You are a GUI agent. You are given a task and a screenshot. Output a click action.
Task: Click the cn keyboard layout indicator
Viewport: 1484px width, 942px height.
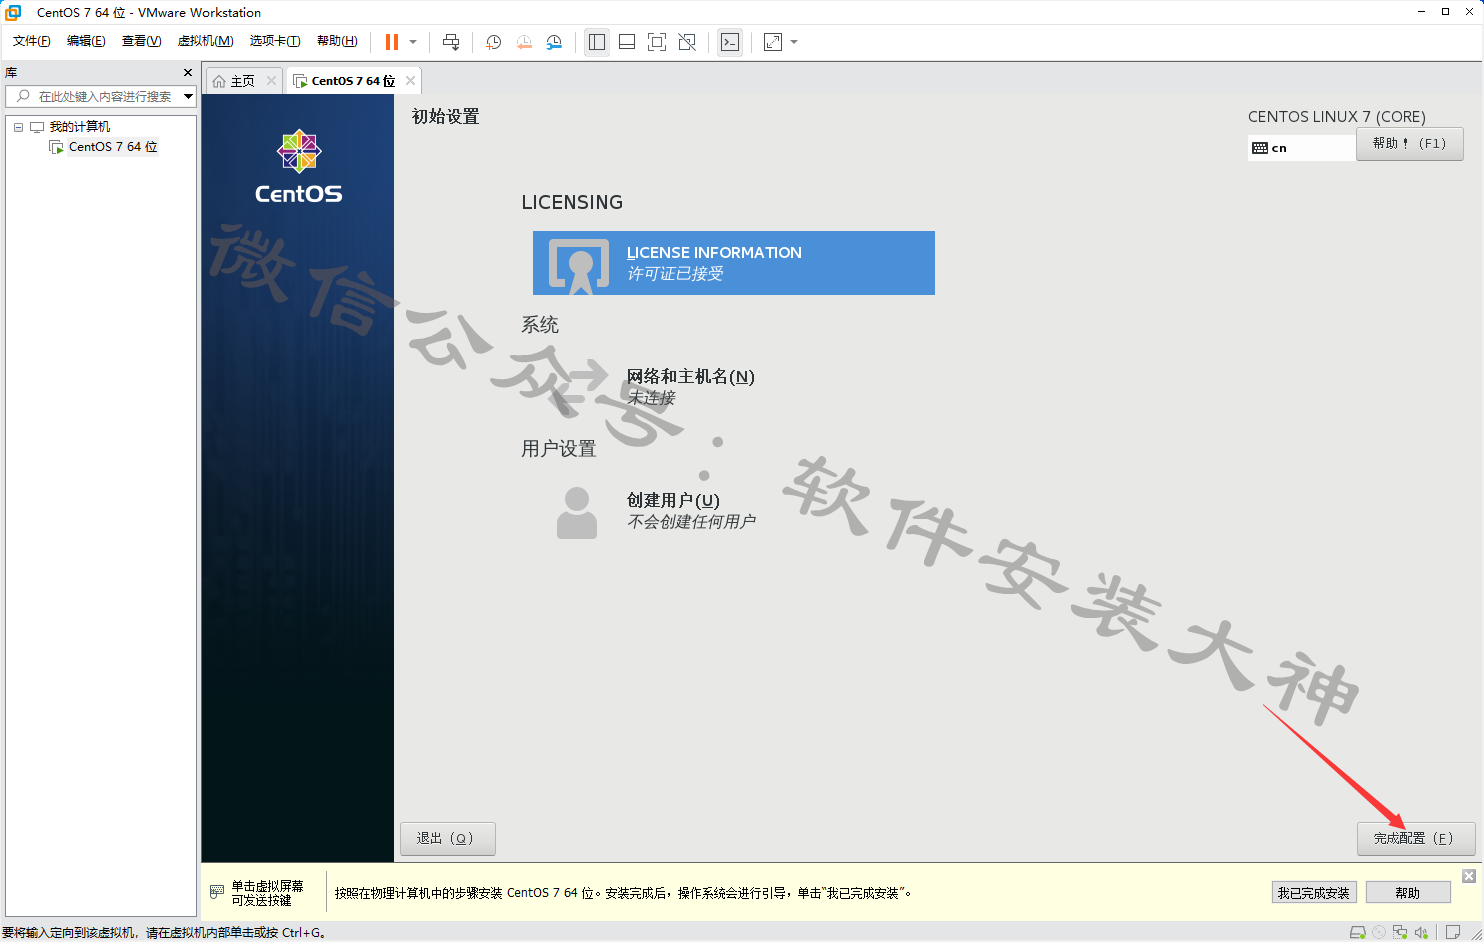(1301, 147)
